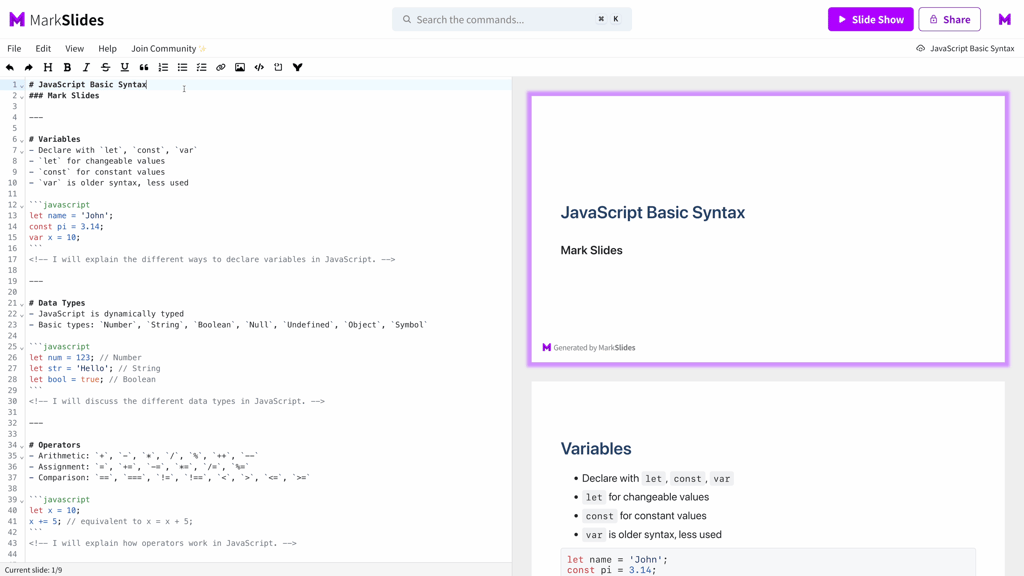Click the purple-highlighted title slide thumbnail

pyautogui.click(x=767, y=228)
